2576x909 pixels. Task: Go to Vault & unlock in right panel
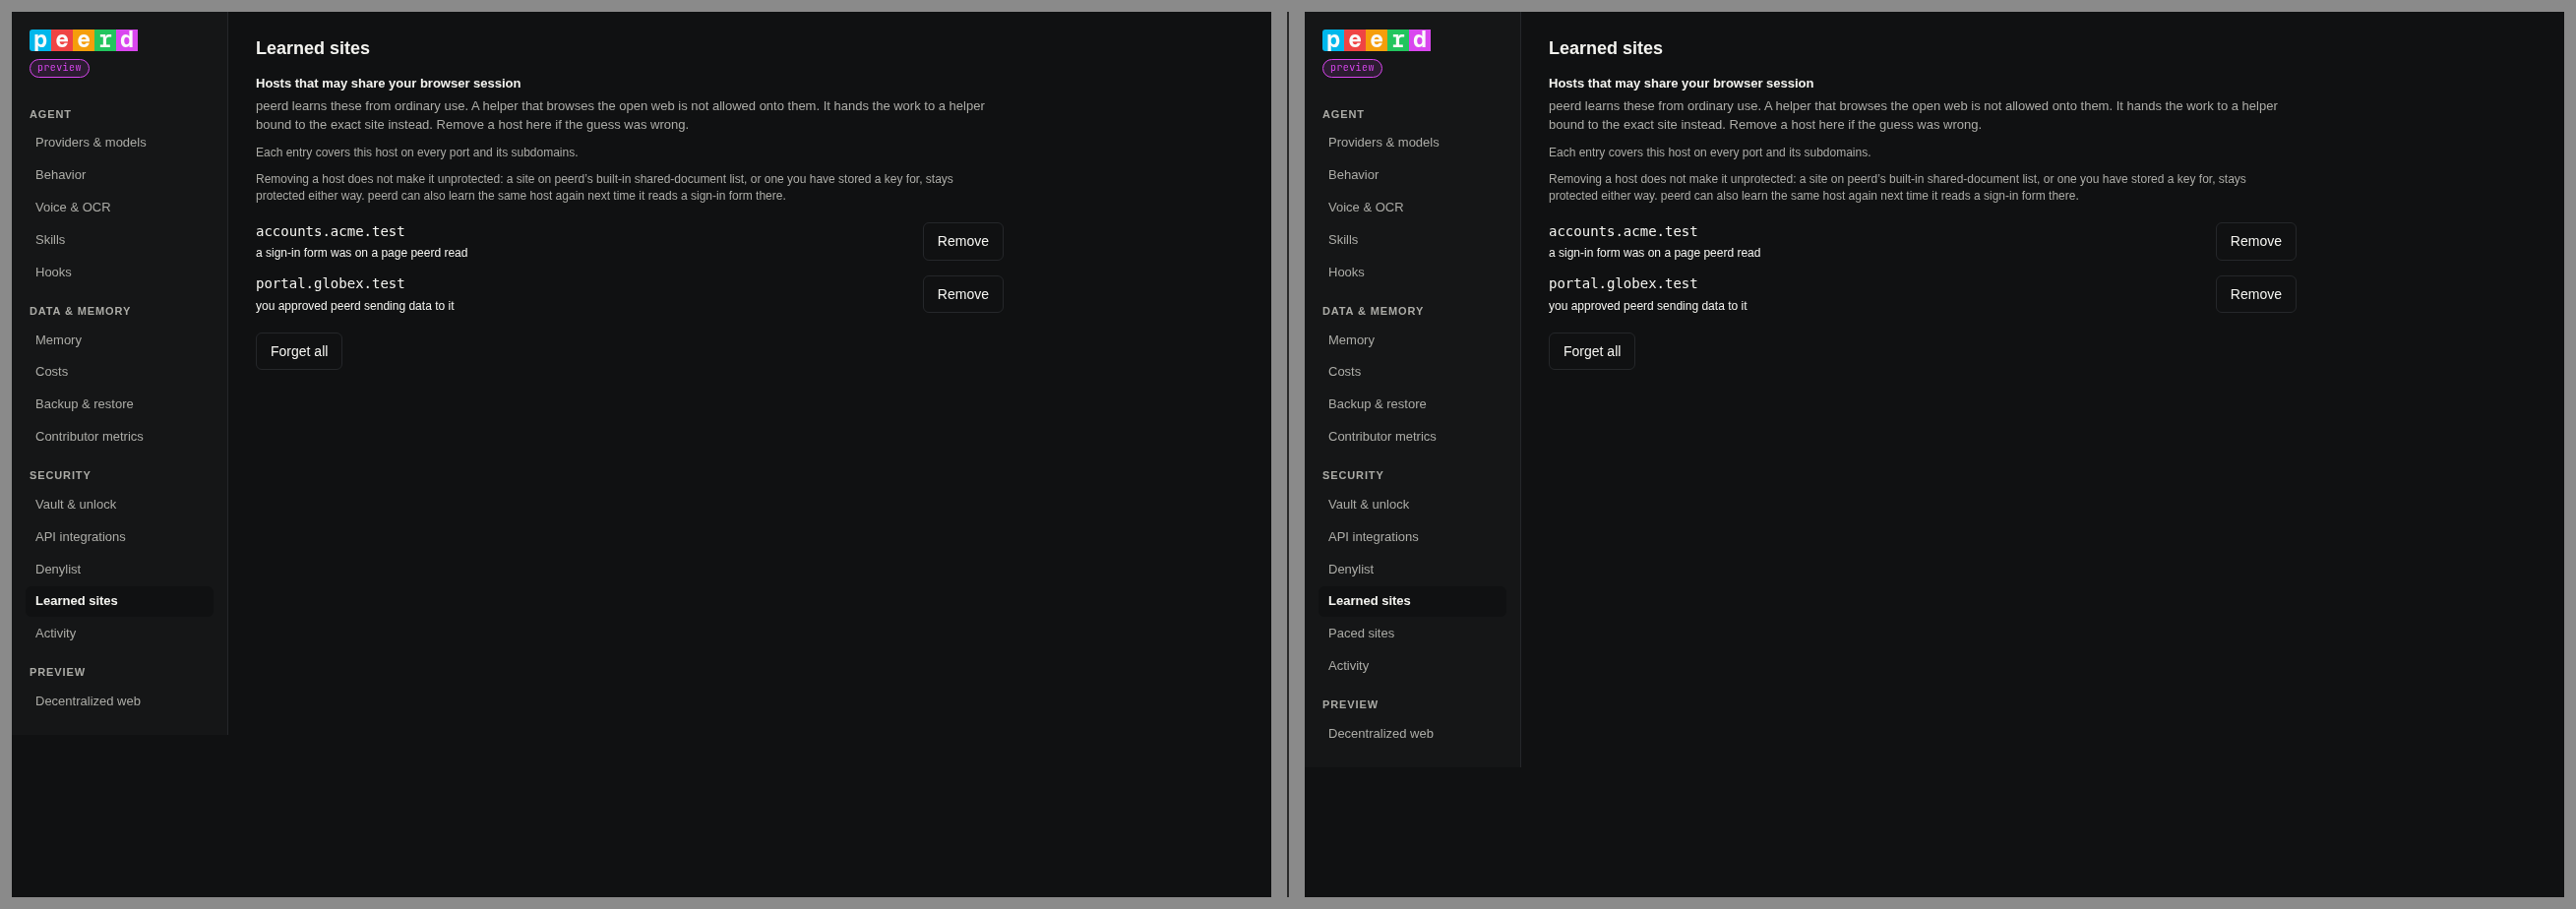point(1412,505)
